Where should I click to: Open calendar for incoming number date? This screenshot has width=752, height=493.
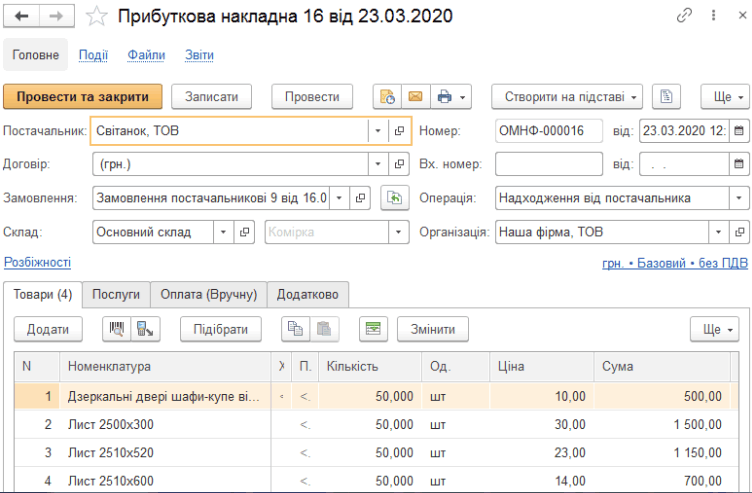pos(739,164)
